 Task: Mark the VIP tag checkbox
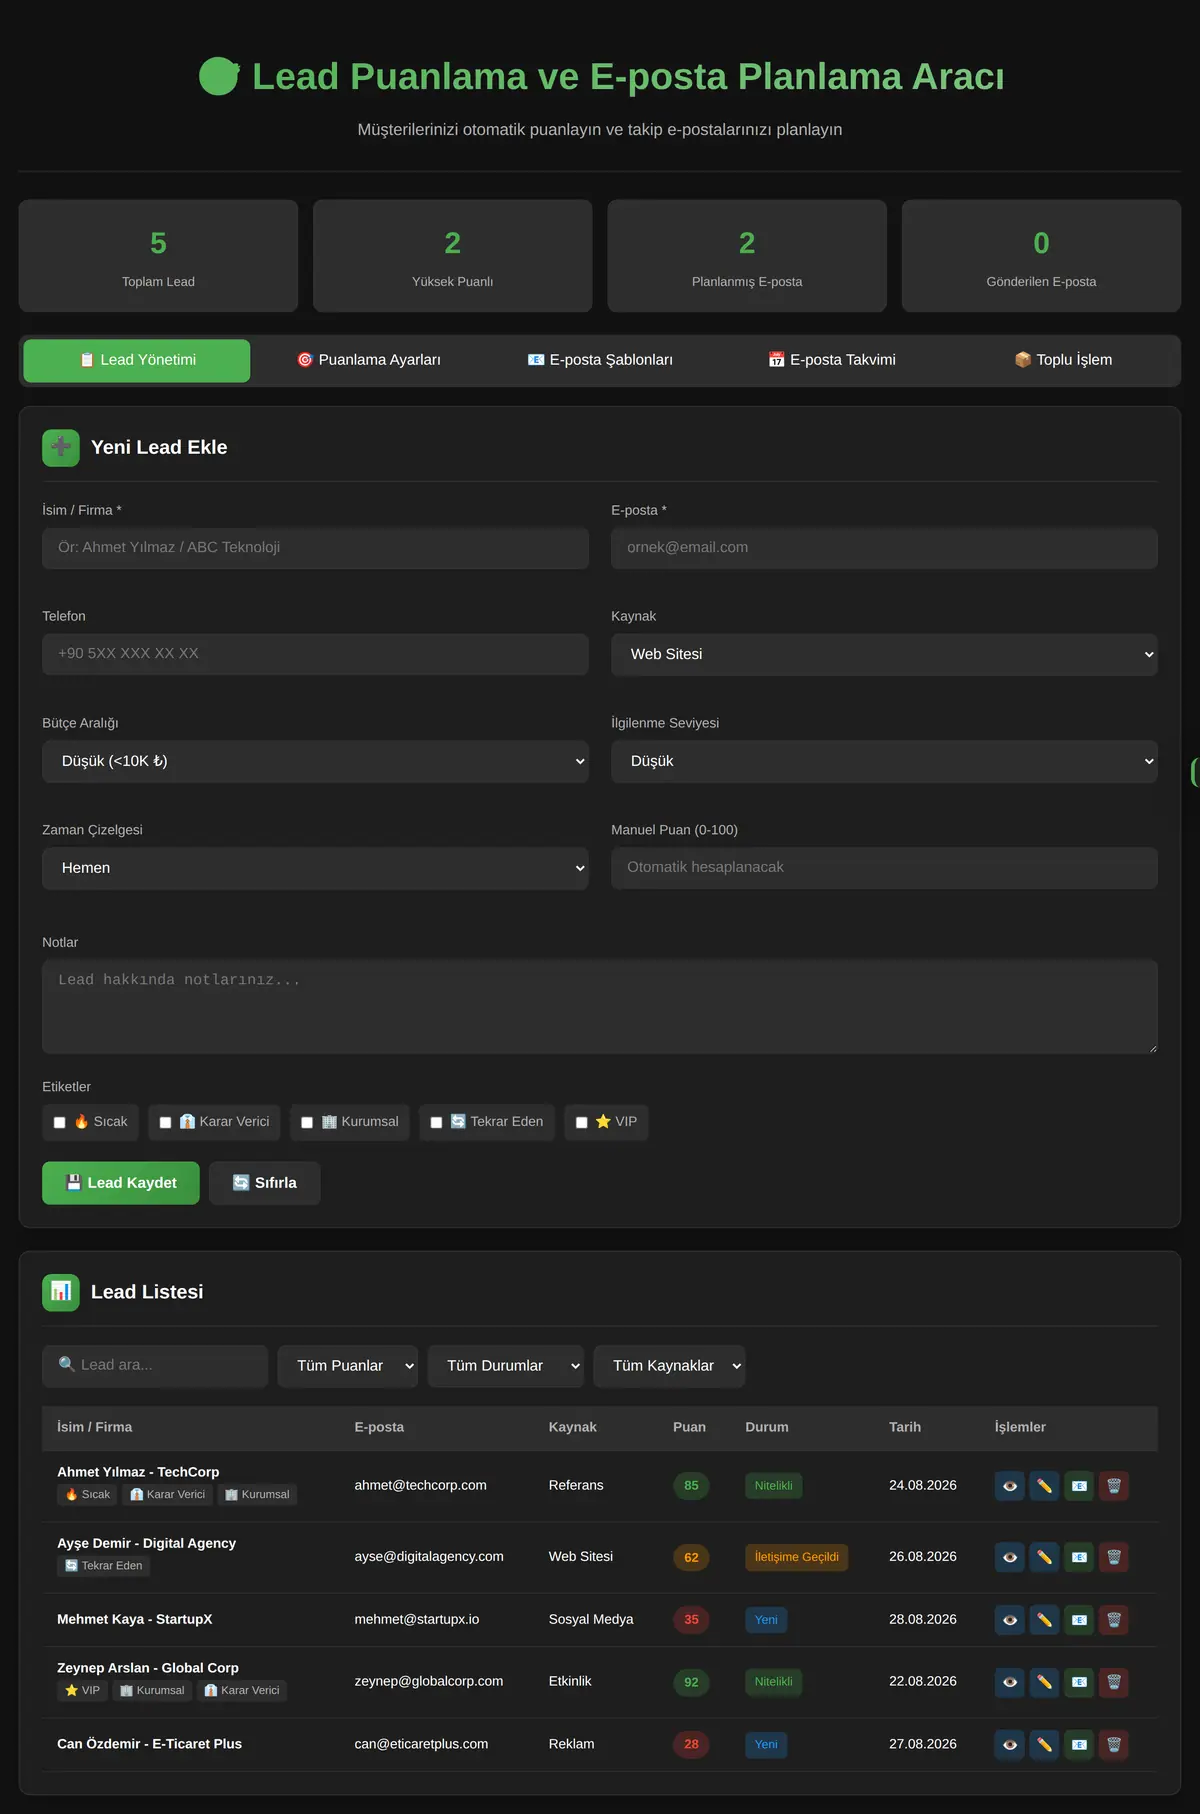[x=582, y=1123]
